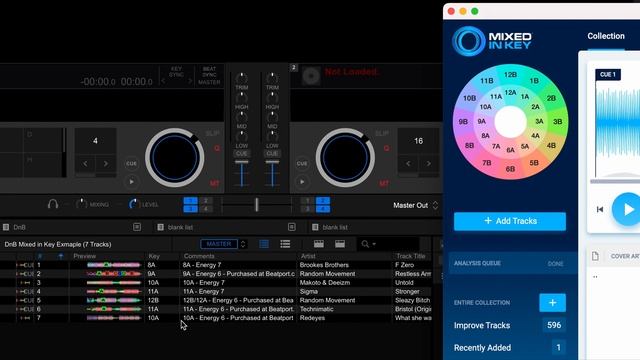This screenshot has width=640, height=360.
Task: Click the deck 2 artwork disc icon
Action: pyautogui.click(x=311, y=76)
